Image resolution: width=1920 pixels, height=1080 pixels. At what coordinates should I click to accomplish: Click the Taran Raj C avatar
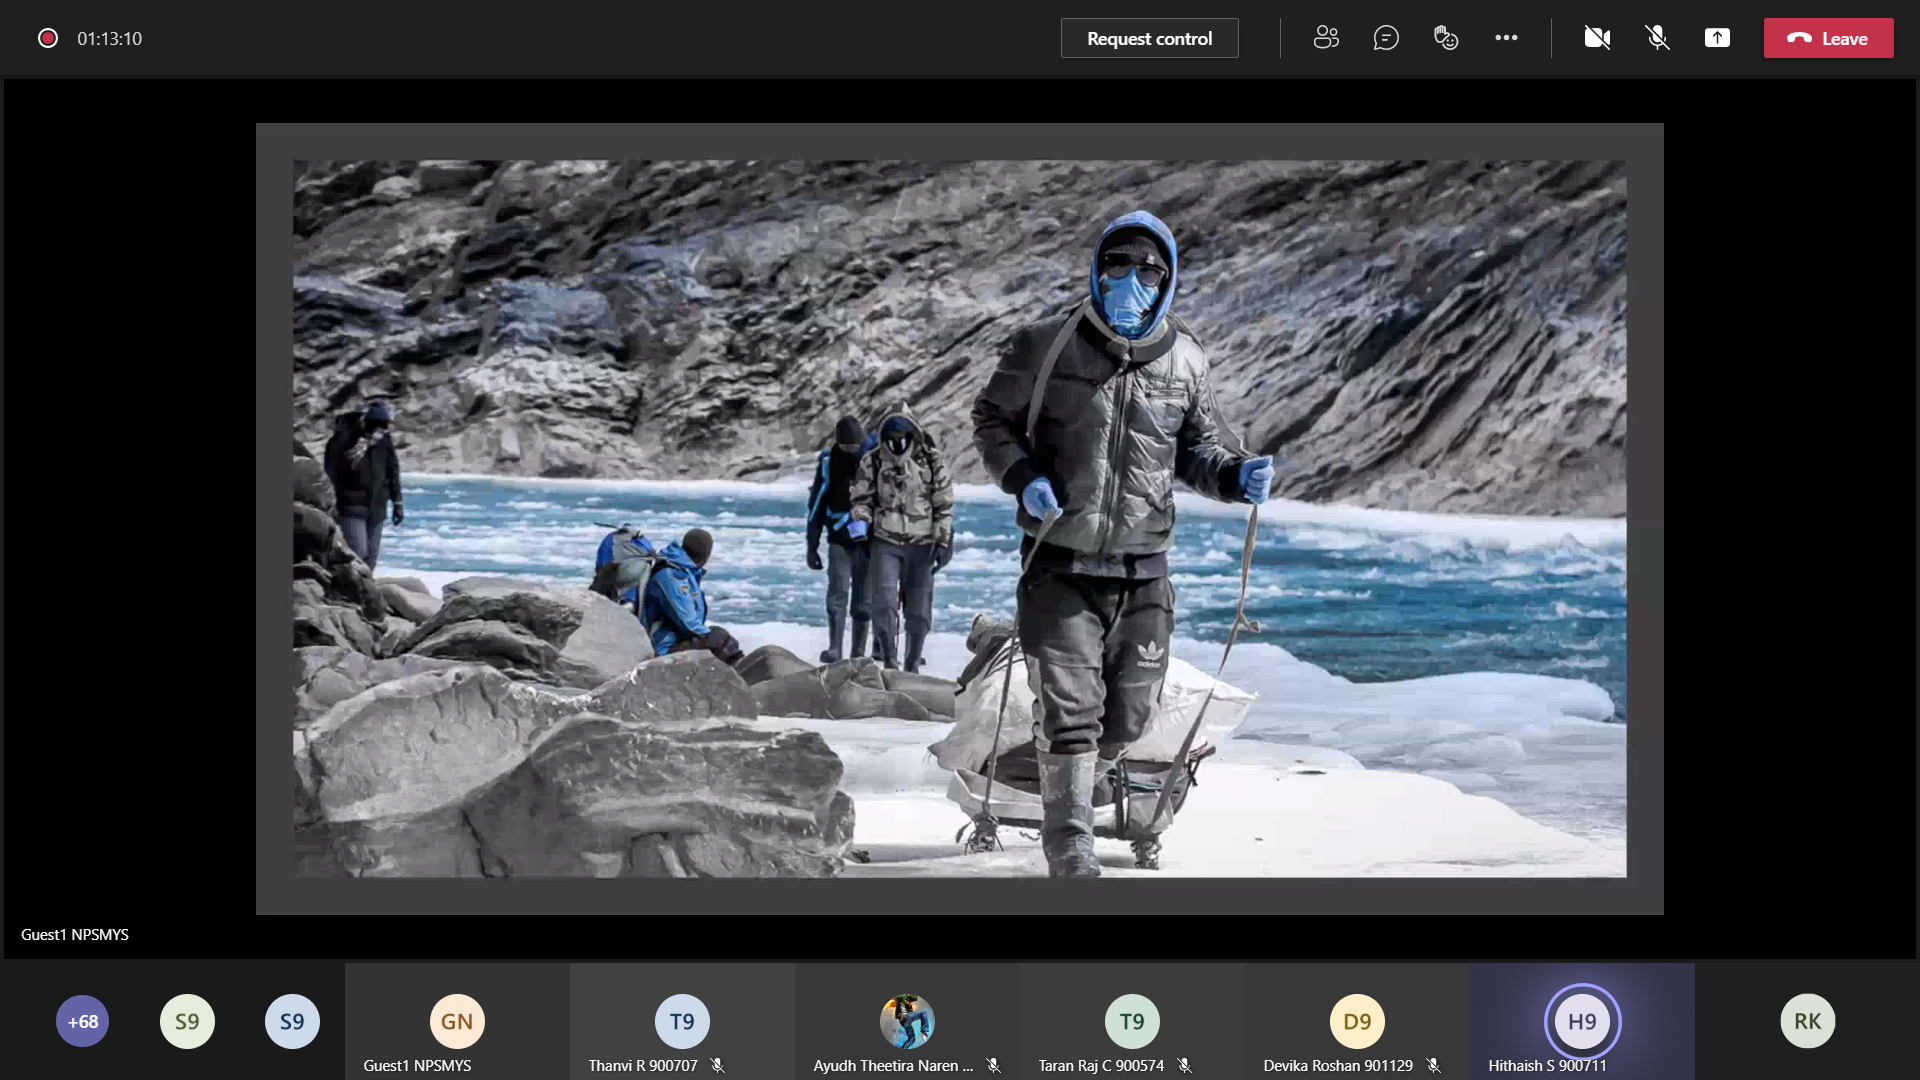pos(1132,1021)
